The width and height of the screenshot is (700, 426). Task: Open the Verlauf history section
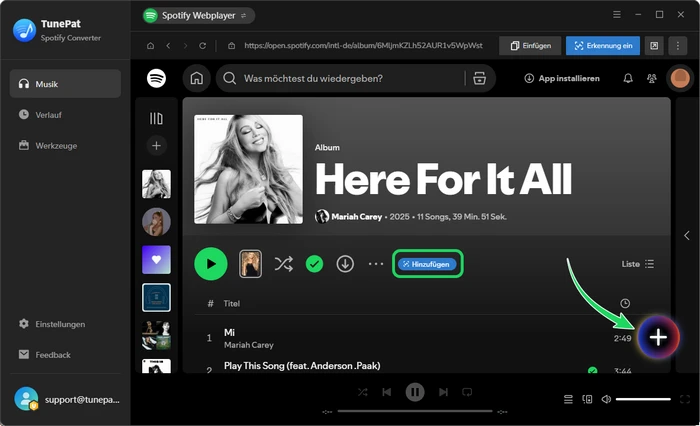[65, 115]
